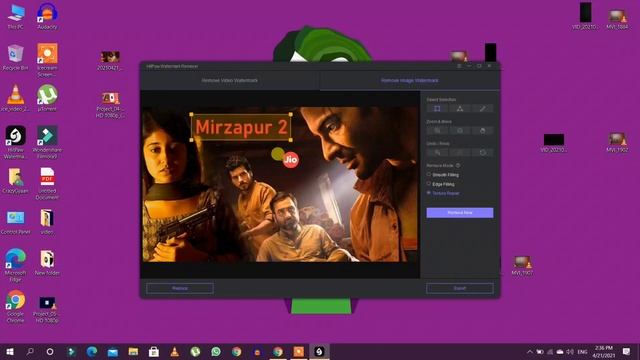Show hidden system tray icons chevron
Screen dimensions: 640x360
point(529,352)
